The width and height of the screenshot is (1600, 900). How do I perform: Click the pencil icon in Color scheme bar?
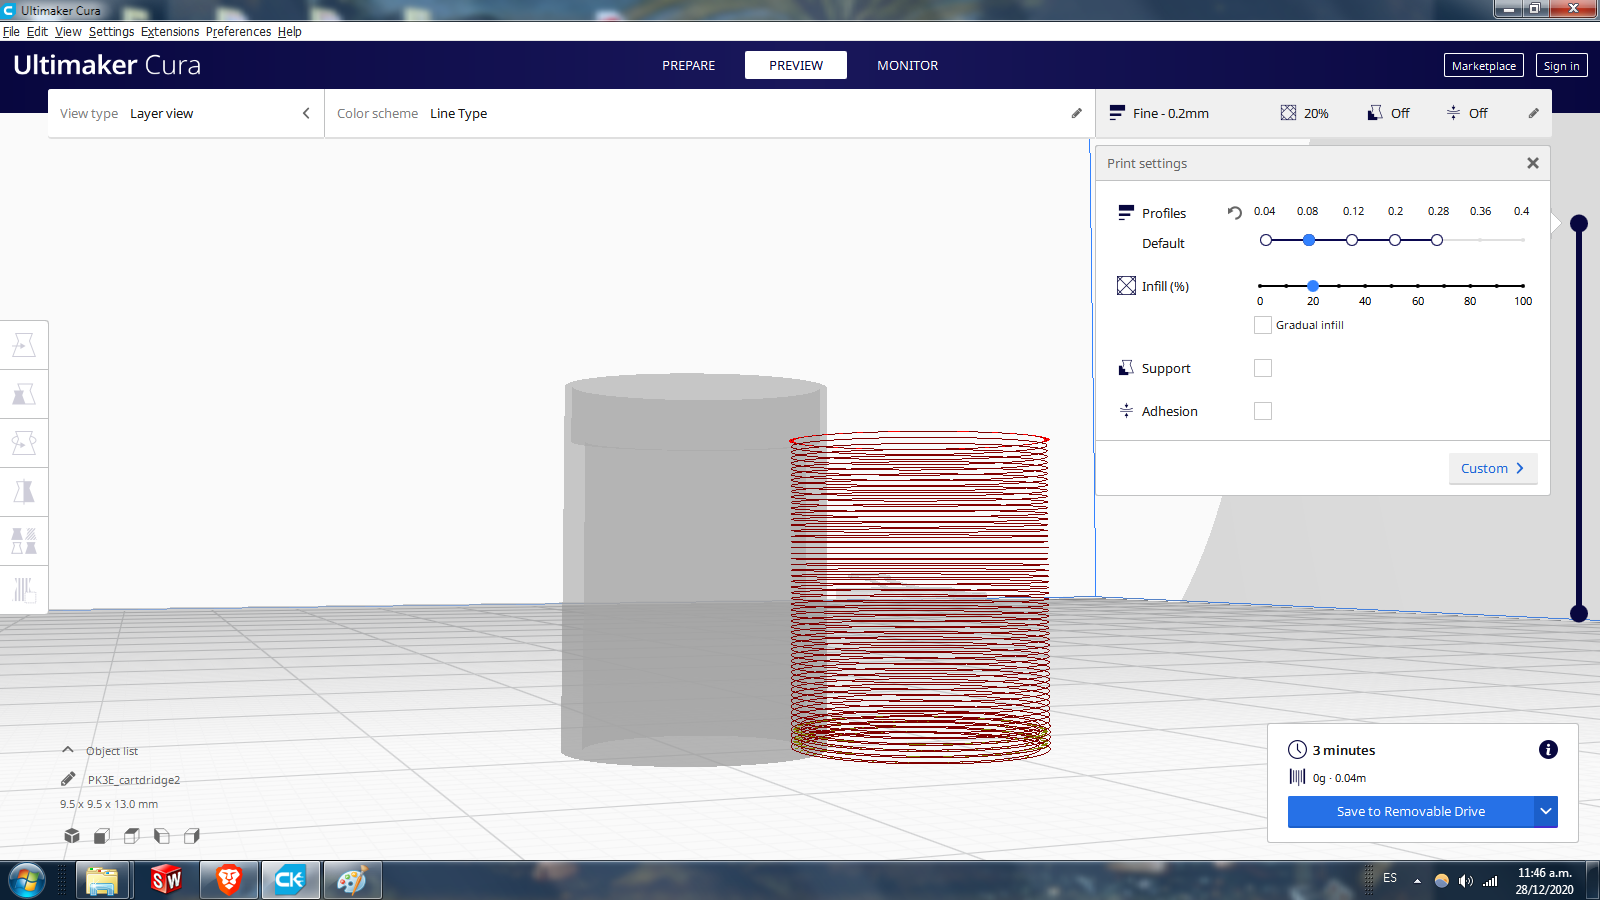tap(1077, 113)
